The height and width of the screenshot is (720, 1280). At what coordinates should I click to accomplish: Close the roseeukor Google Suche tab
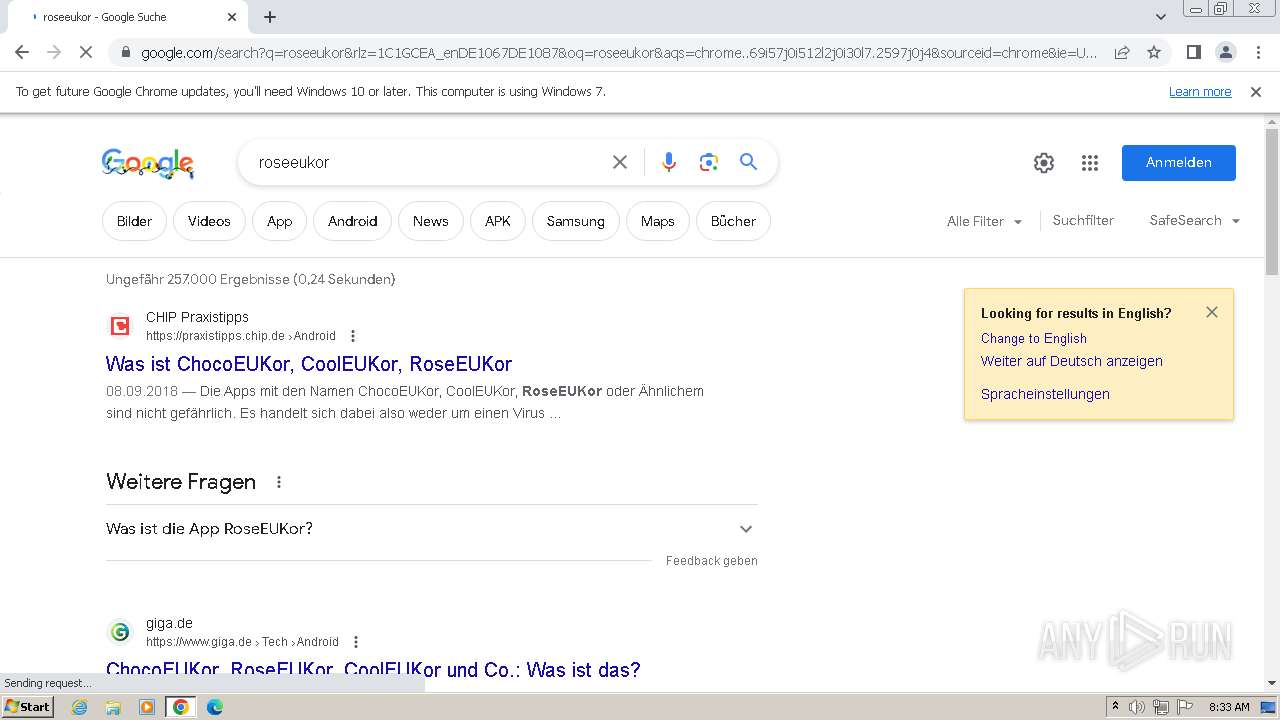(232, 17)
